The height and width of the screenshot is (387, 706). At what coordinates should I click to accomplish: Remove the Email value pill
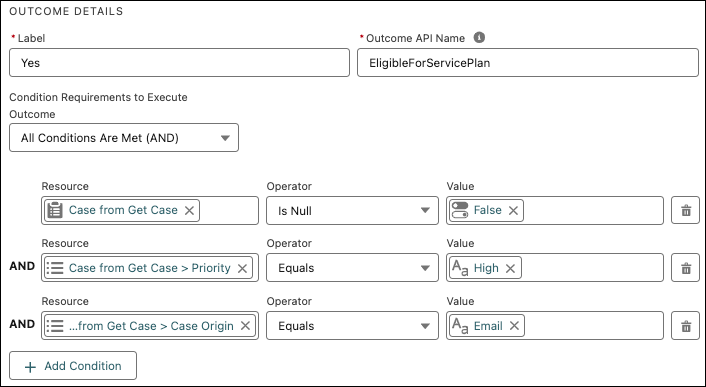(514, 326)
